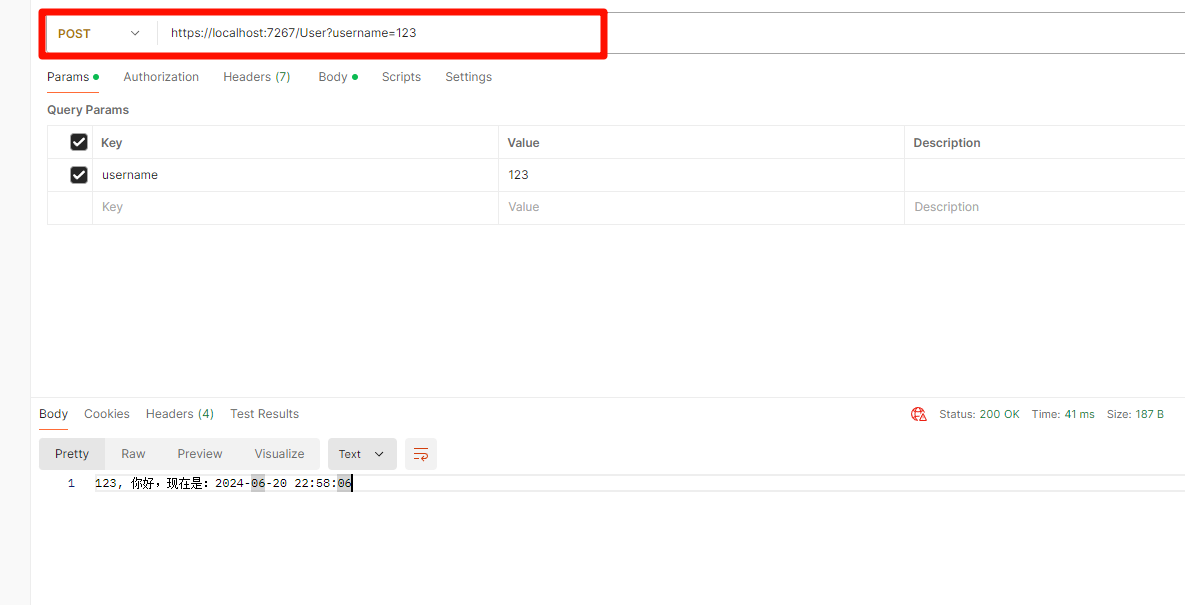Toggle the select-all params checkbox in header row
Viewport: 1185px width, 605px height.
click(x=79, y=142)
